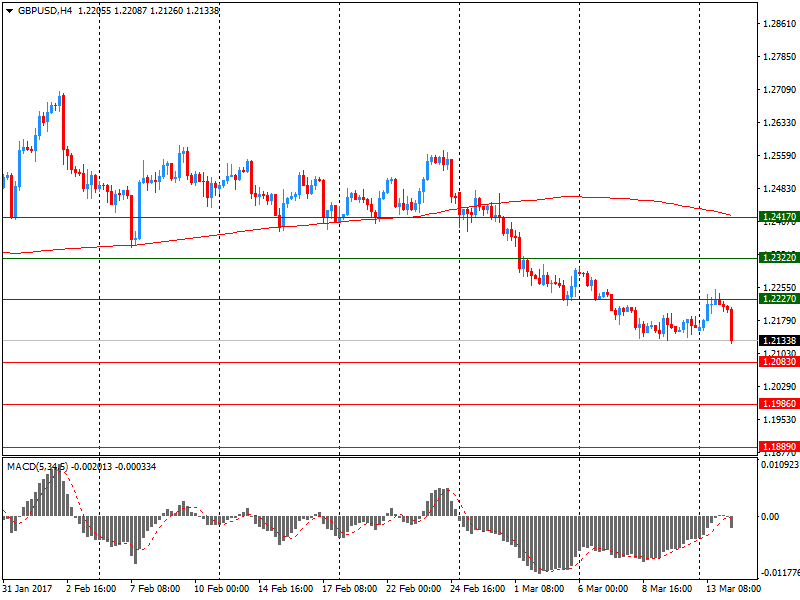Click the 13 Mar 08:00 time label
This screenshot has height=600, width=800.
point(734,589)
